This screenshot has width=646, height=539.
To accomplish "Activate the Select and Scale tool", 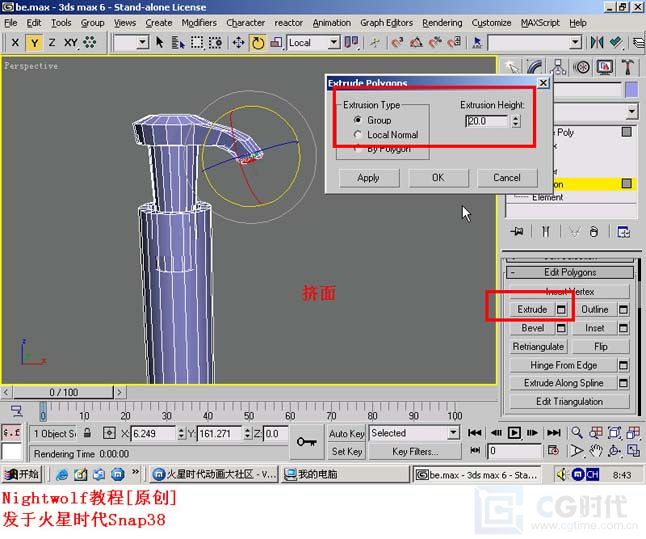I will point(276,42).
